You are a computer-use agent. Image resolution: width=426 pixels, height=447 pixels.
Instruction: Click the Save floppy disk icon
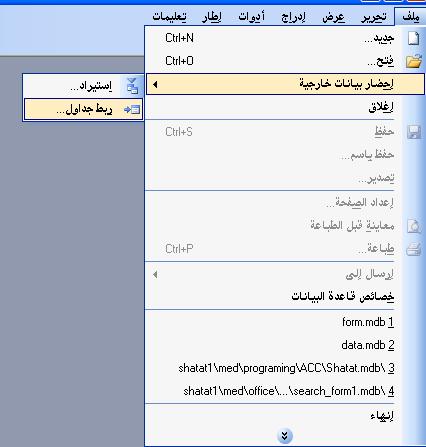414,132
